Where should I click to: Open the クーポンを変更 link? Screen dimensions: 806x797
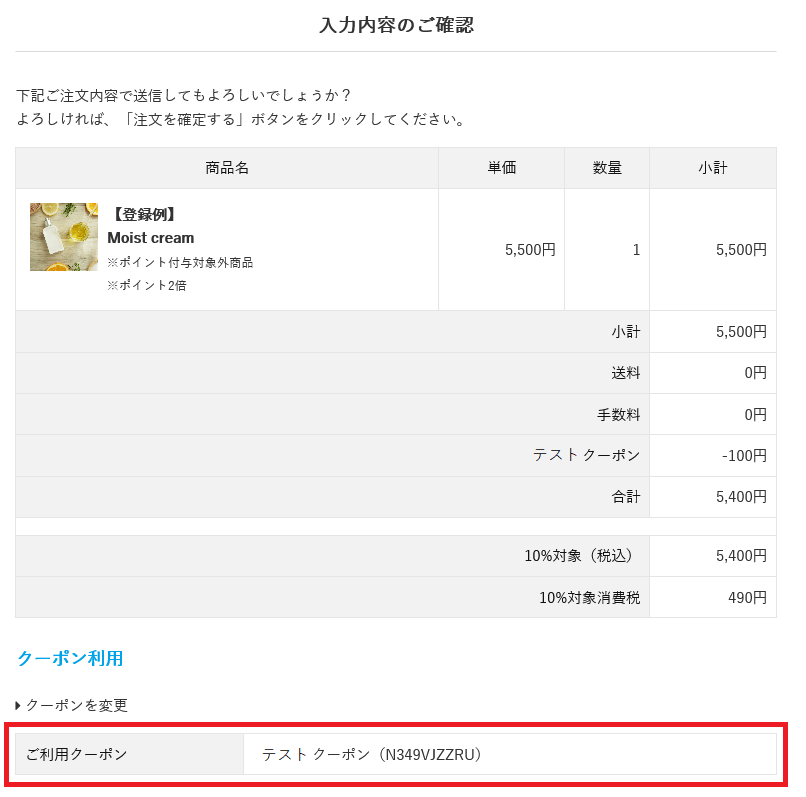77,705
